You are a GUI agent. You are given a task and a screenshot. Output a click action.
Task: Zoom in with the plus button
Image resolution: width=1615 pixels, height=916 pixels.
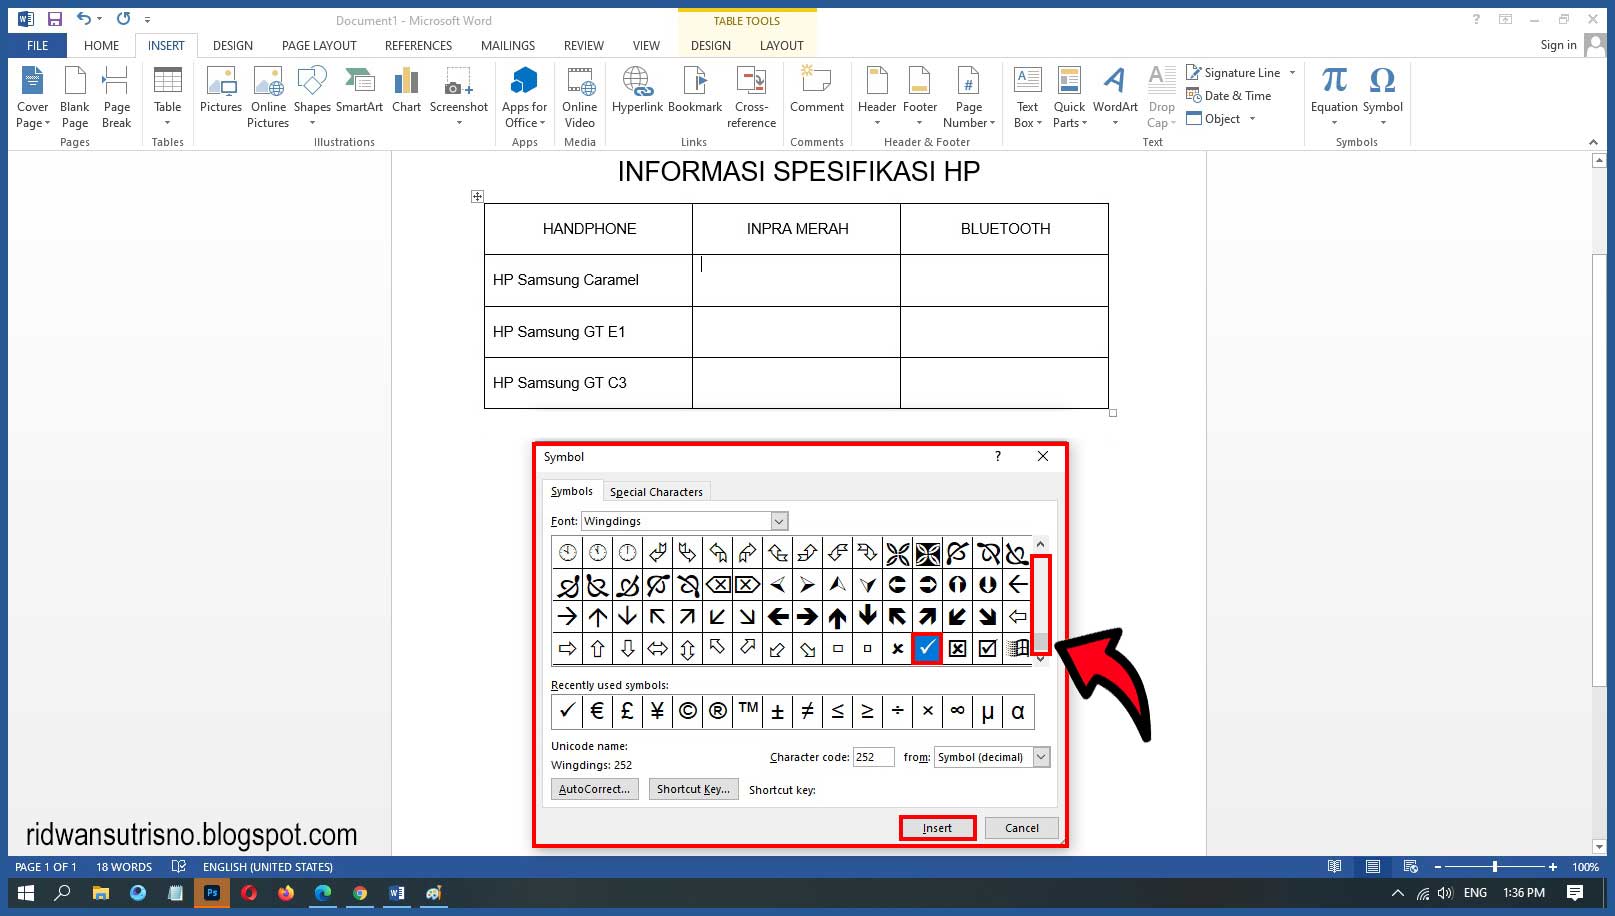coord(1553,867)
